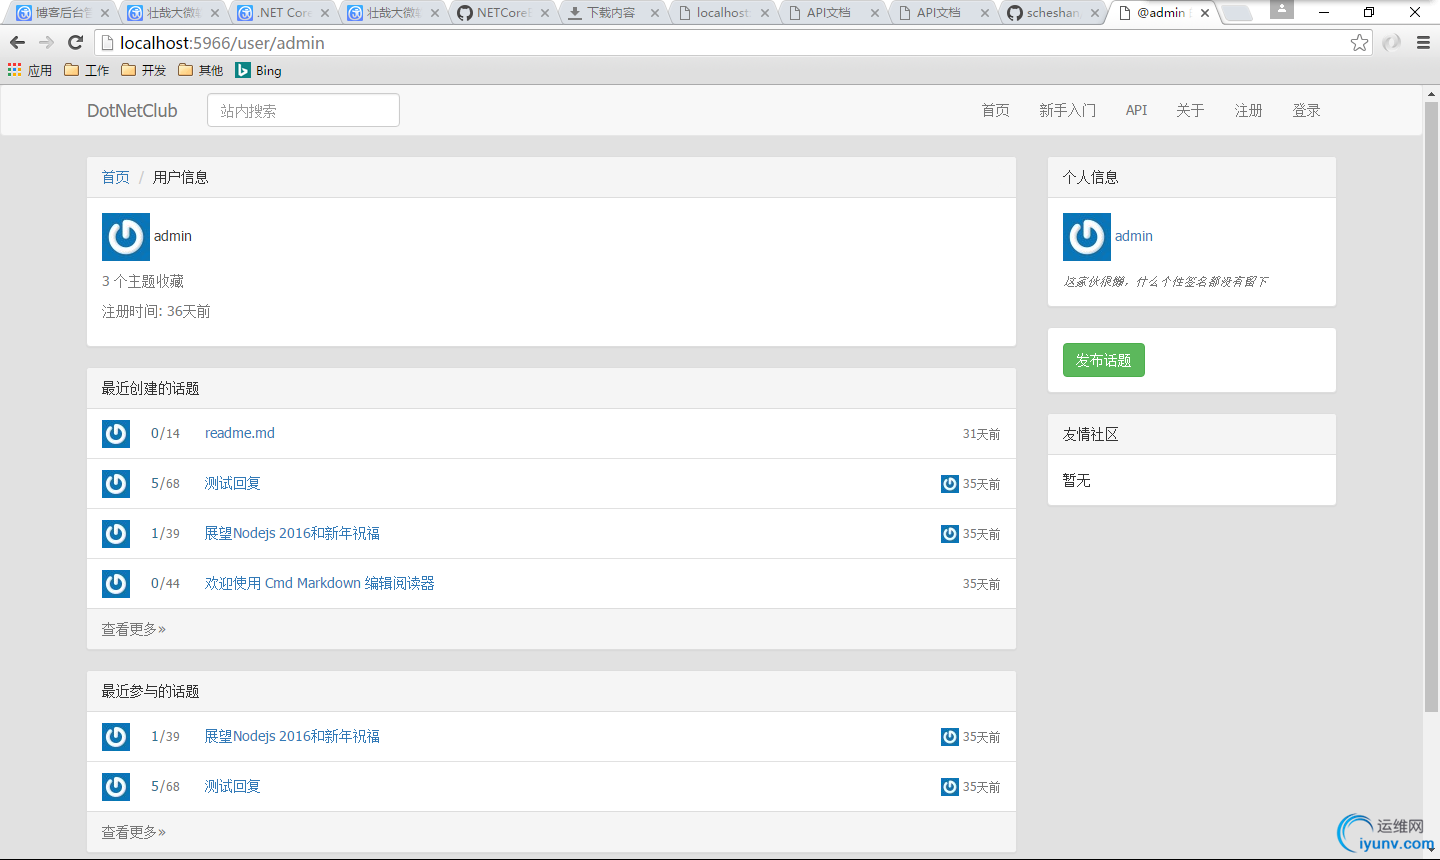Viewport: 1440px width, 860px height.
Task: Open the 工作 bookmarks folder
Action: (87, 70)
